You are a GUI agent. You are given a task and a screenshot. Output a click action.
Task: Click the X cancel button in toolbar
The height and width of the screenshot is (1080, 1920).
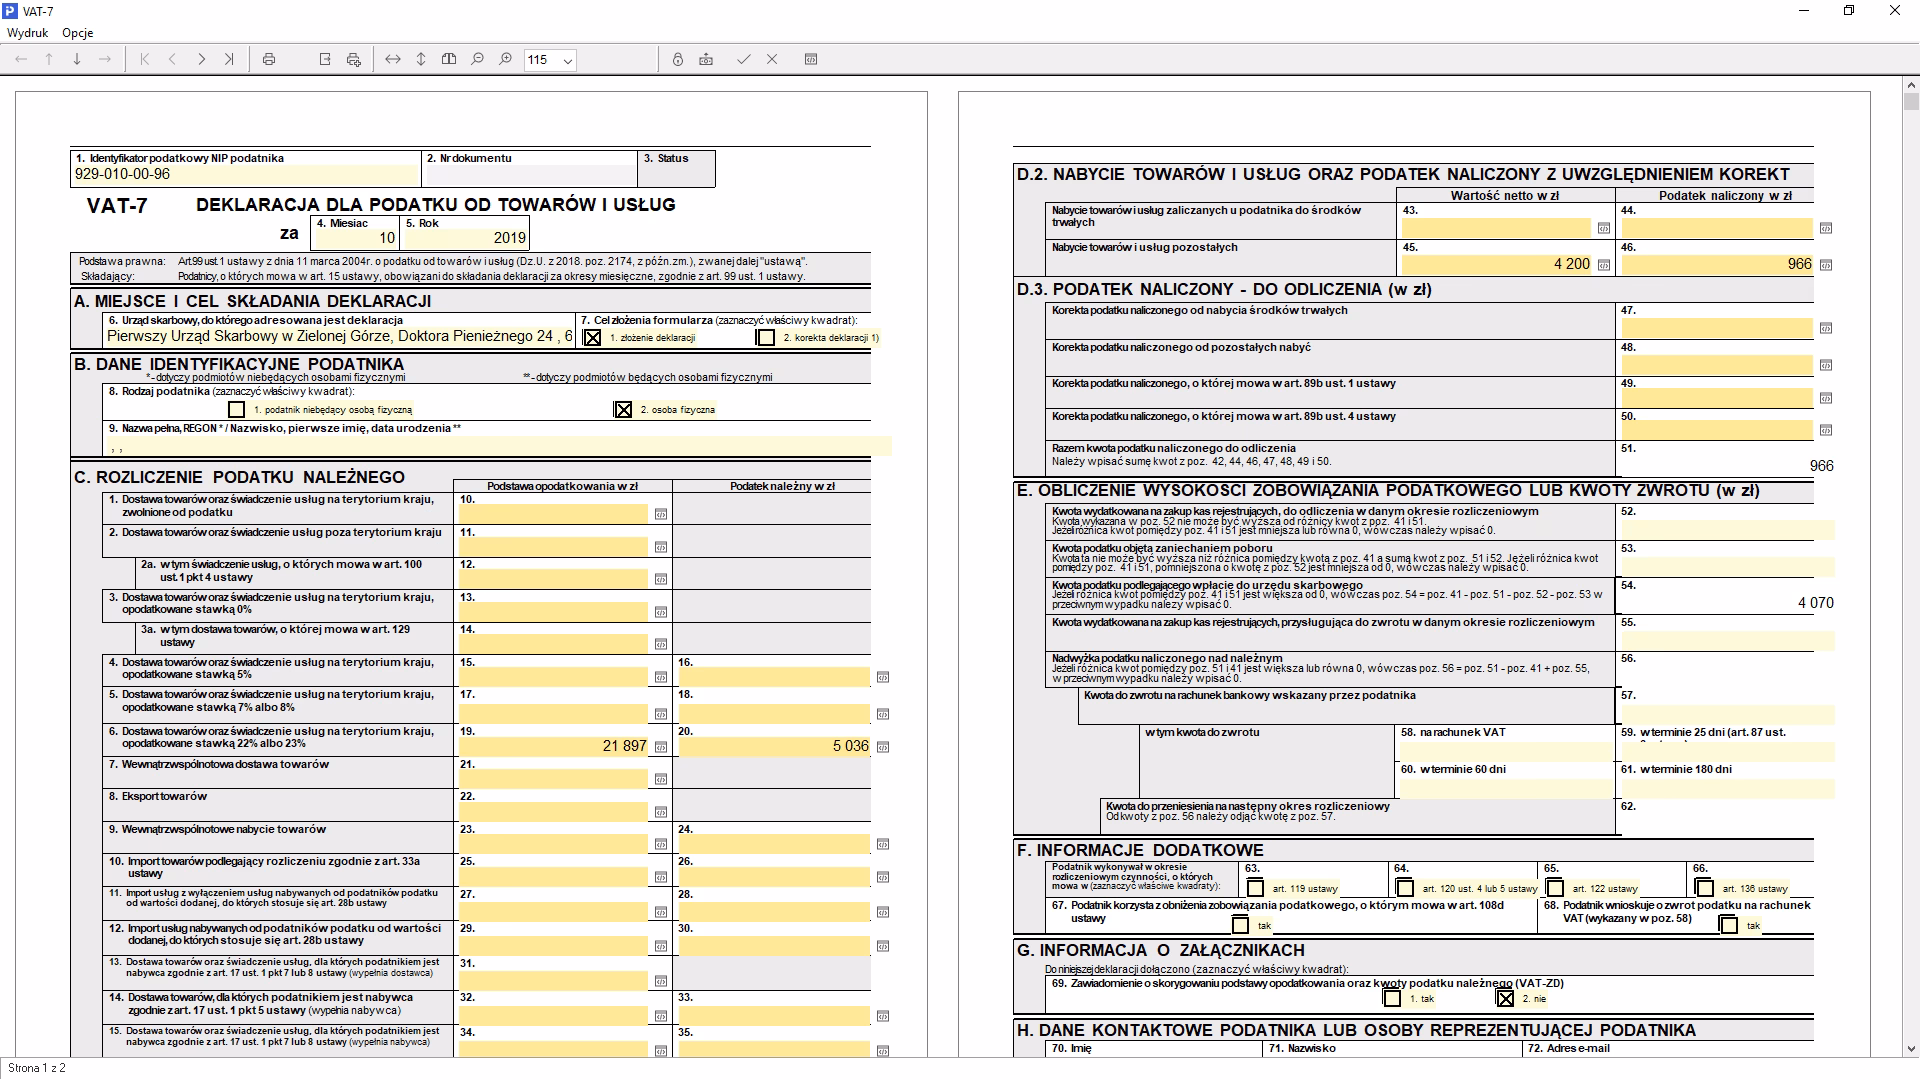tap(772, 60)
